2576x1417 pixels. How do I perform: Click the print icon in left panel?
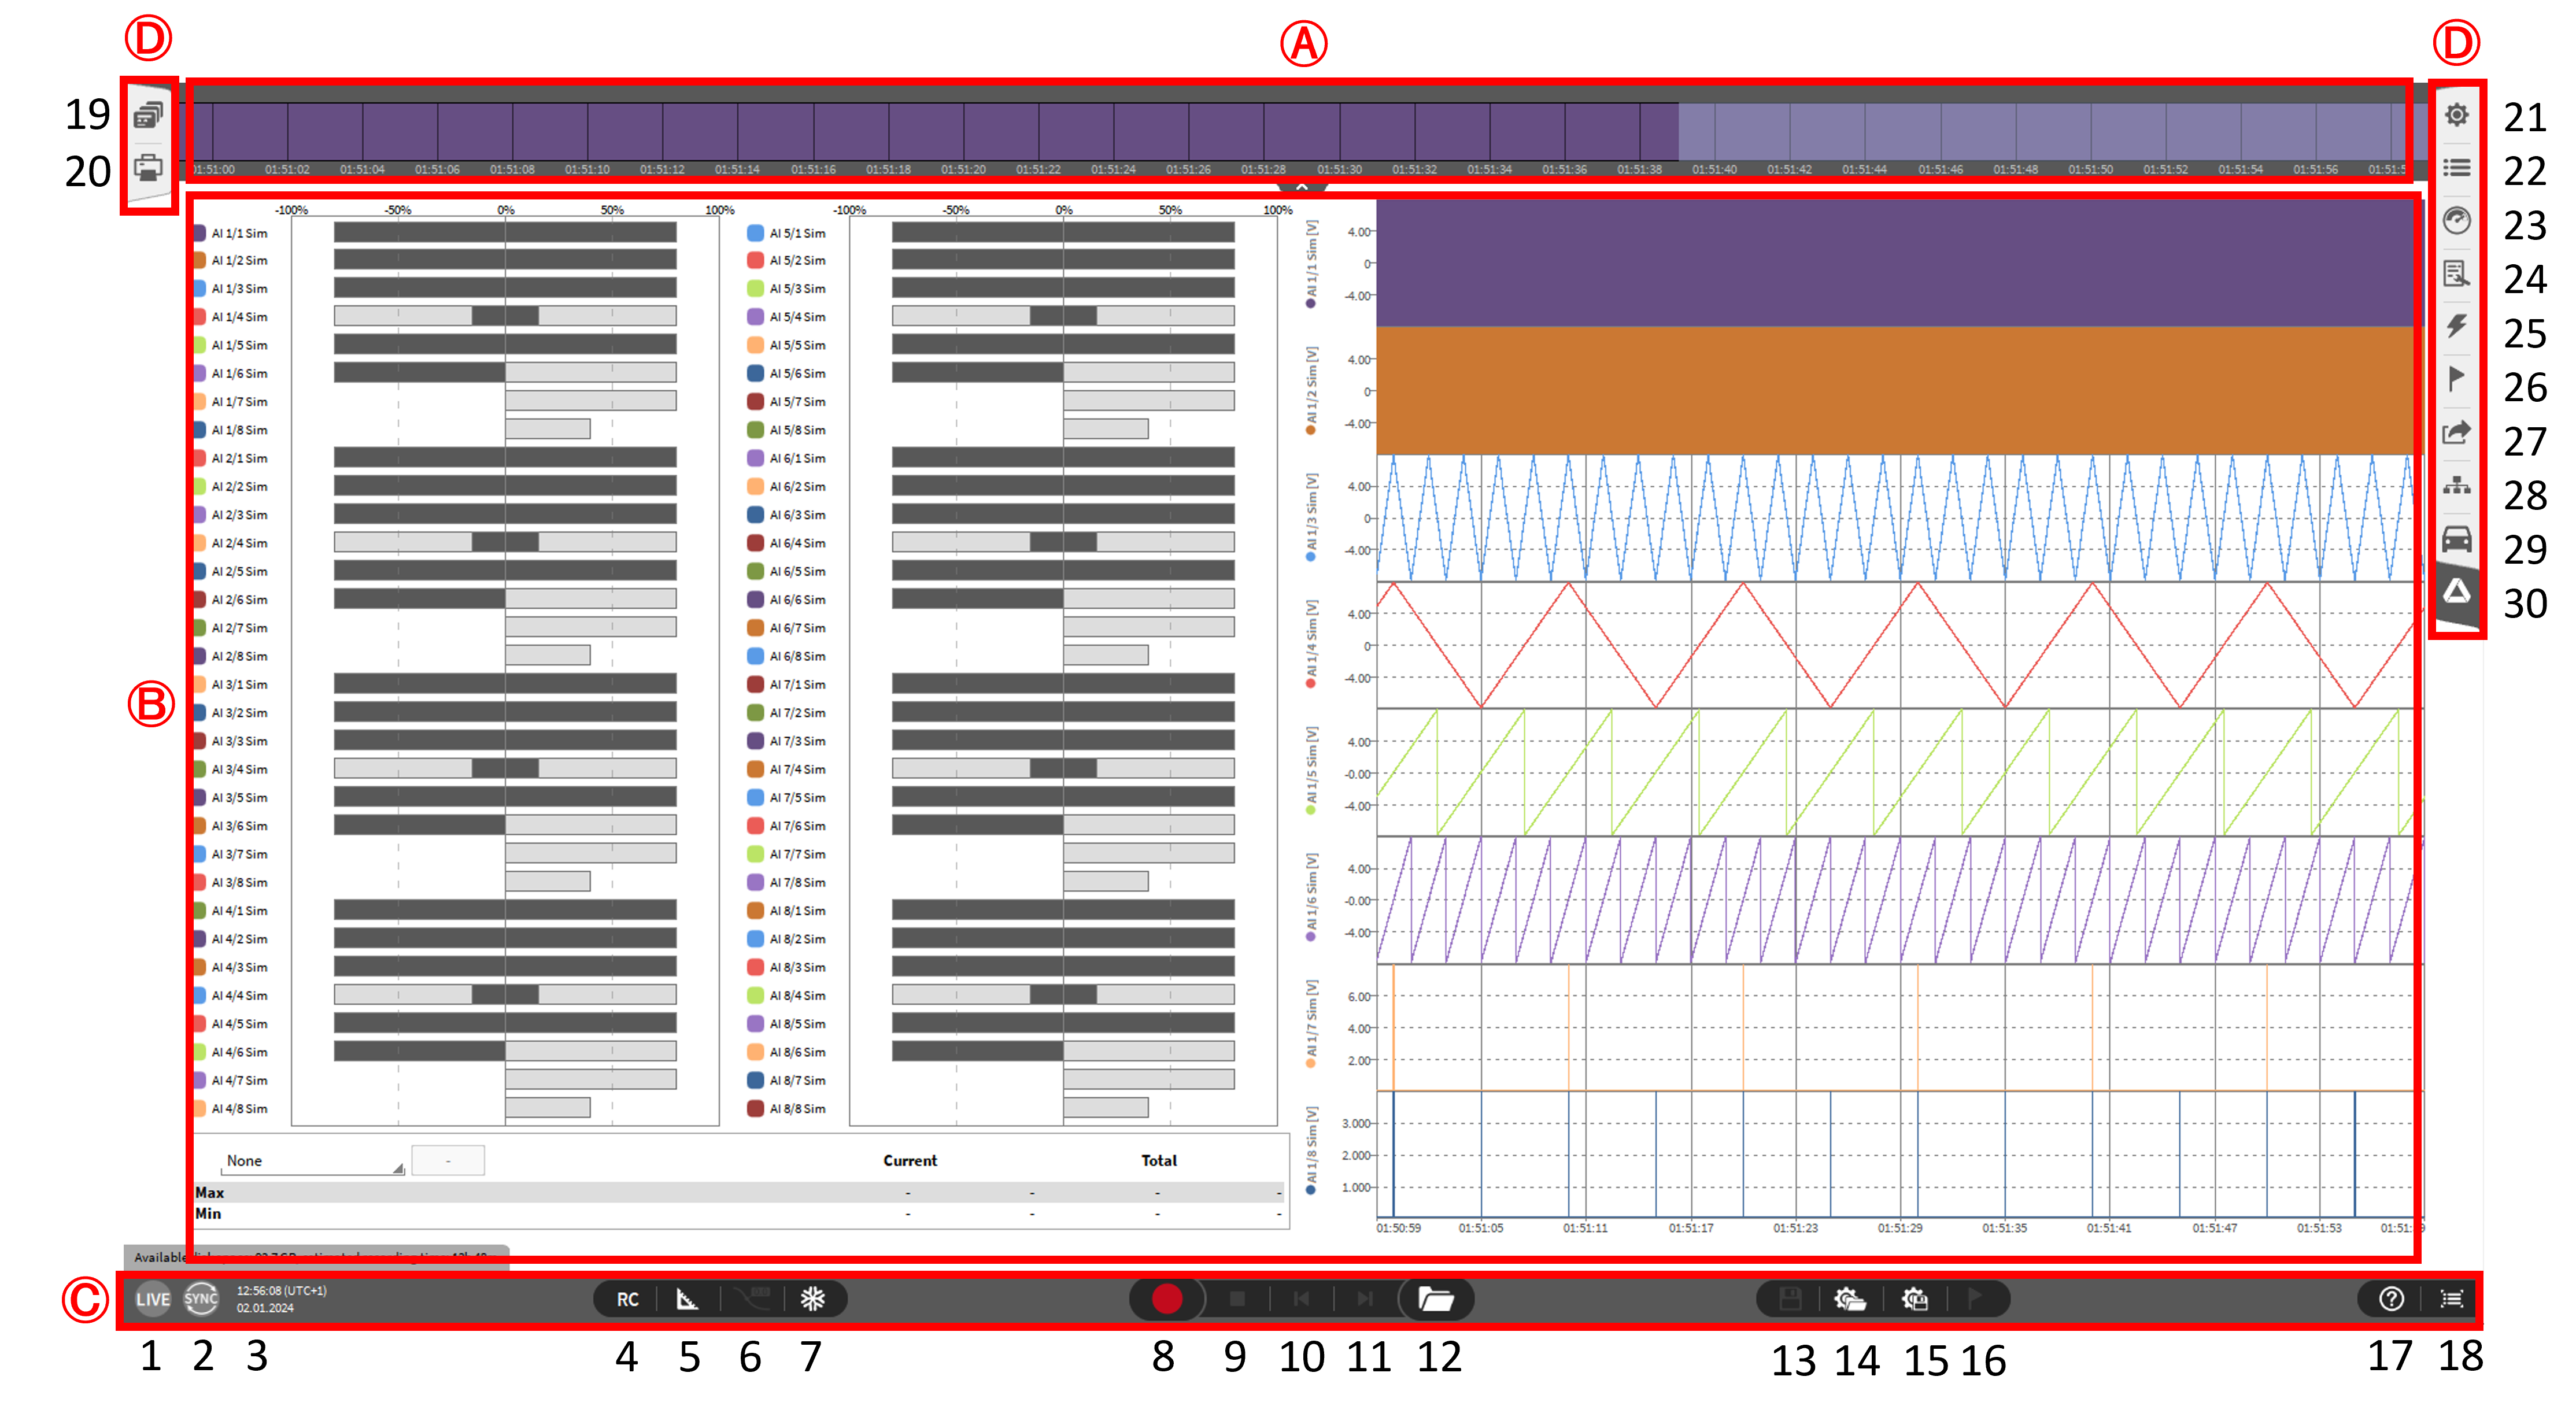[148, 168]
